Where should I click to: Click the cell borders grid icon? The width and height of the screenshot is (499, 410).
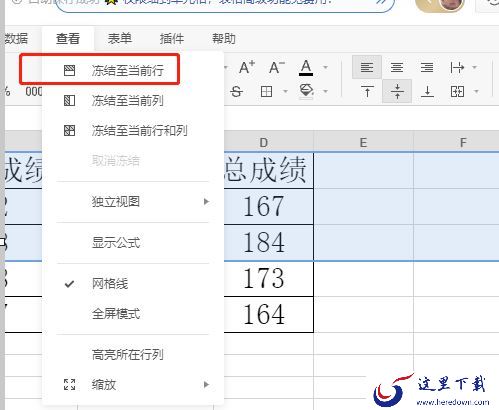266,91
